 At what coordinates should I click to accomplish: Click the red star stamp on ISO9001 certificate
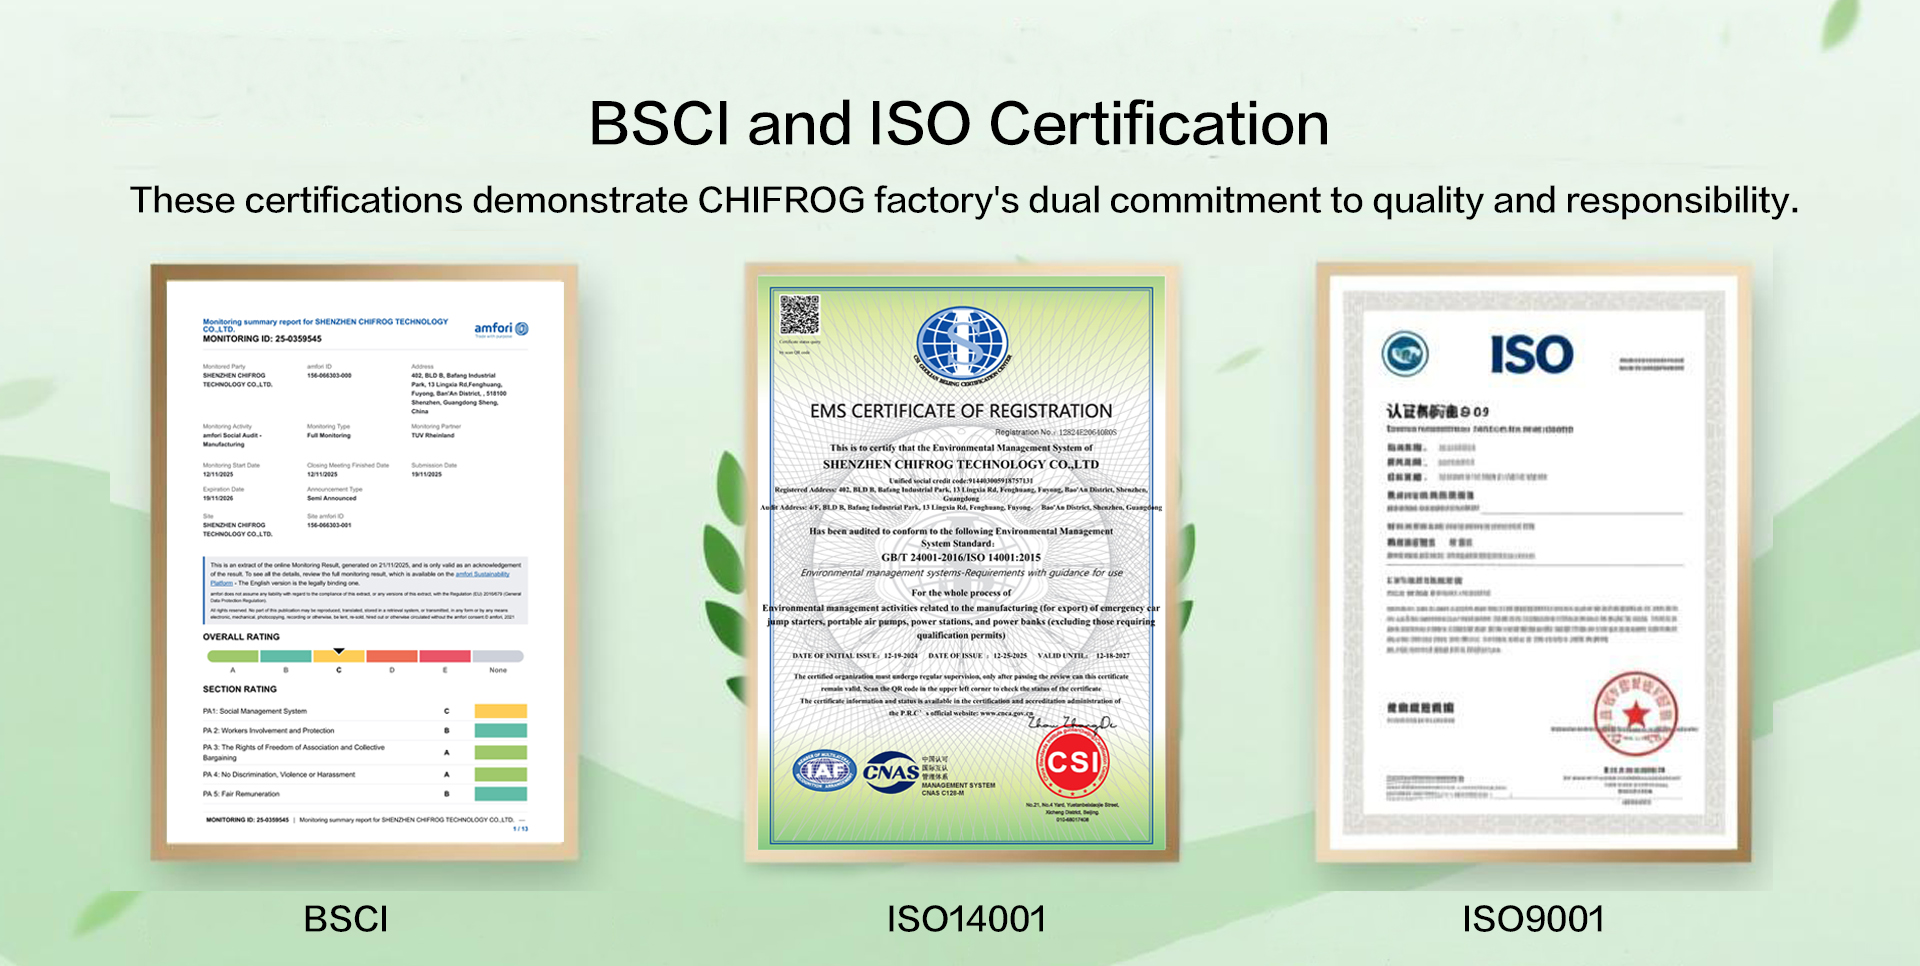(1635, 714)
